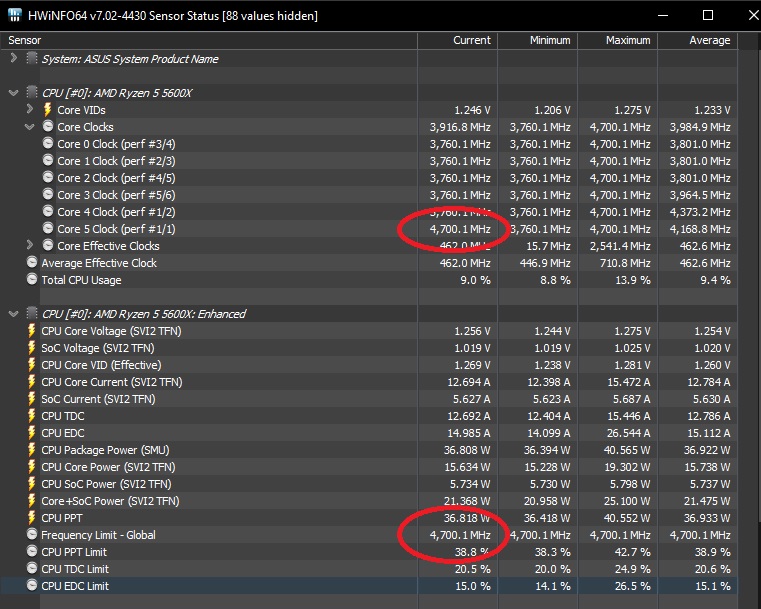Click lightning icon beside CPU EDC

tap(32, 432)
